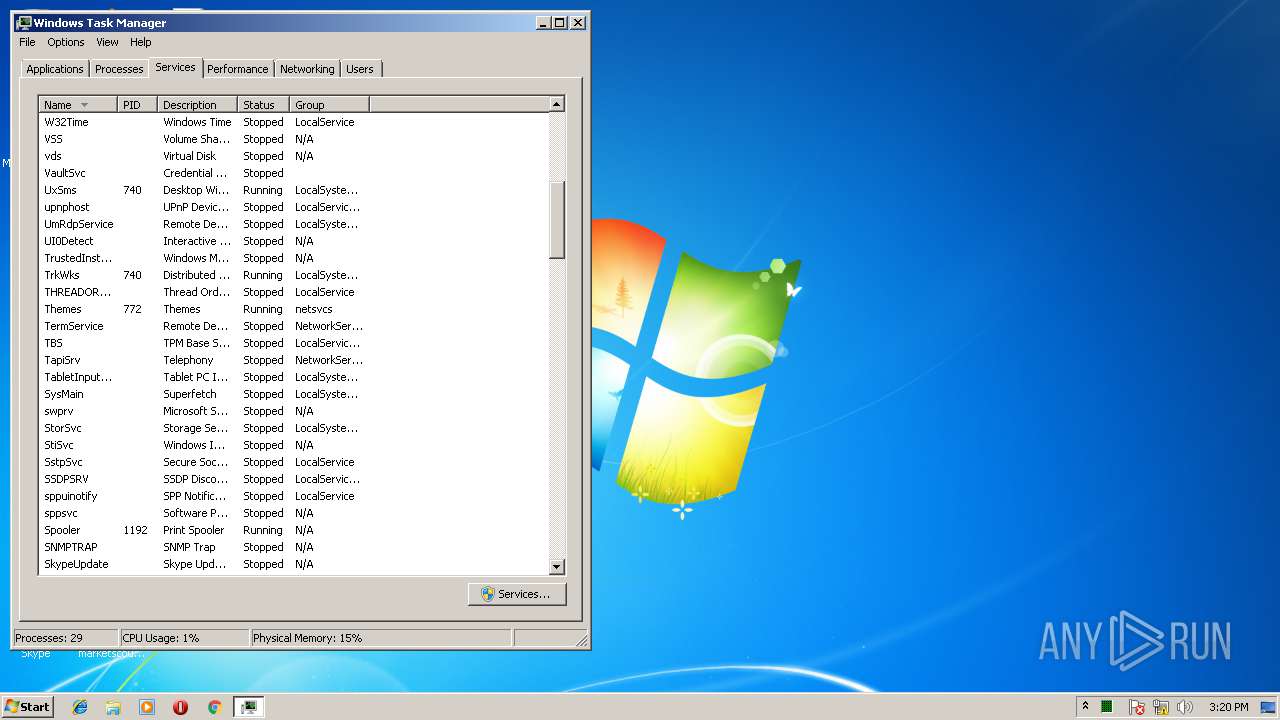Select the VSS service row
Image resolution: width=1280 pixels, height=720 pixels.
click(294, 139)
